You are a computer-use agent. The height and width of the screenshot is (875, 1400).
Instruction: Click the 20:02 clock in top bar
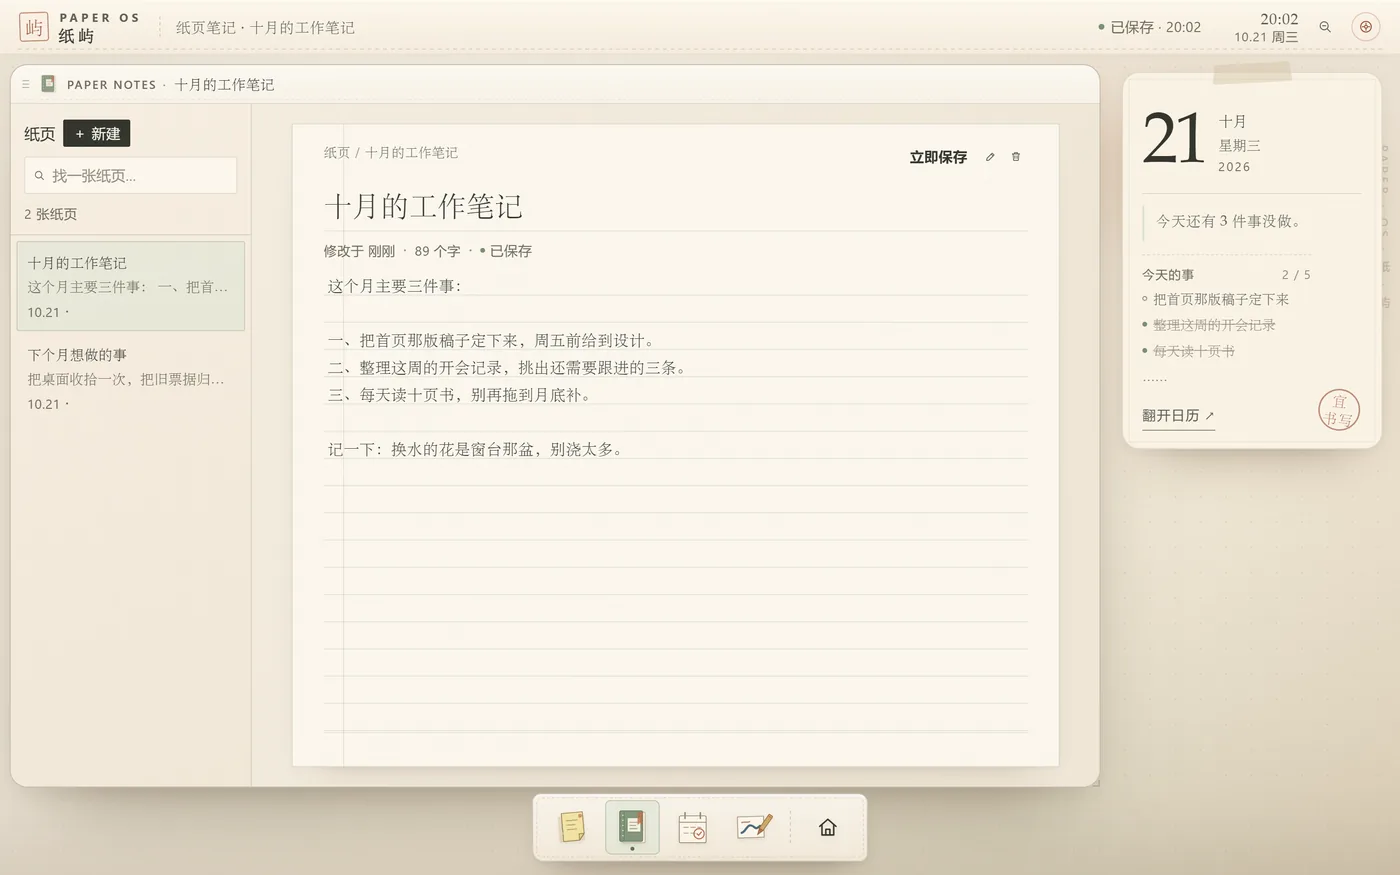1279,19
